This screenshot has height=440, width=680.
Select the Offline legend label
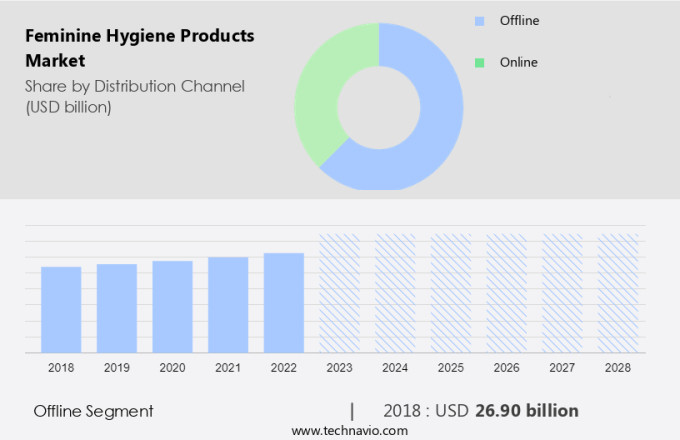(x=520, y=20)
